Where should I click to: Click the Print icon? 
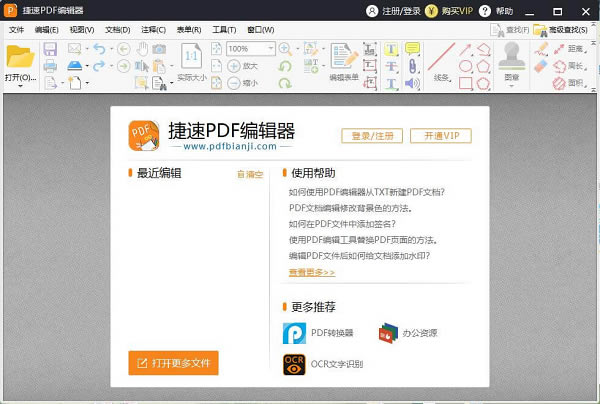coord(50,66)
